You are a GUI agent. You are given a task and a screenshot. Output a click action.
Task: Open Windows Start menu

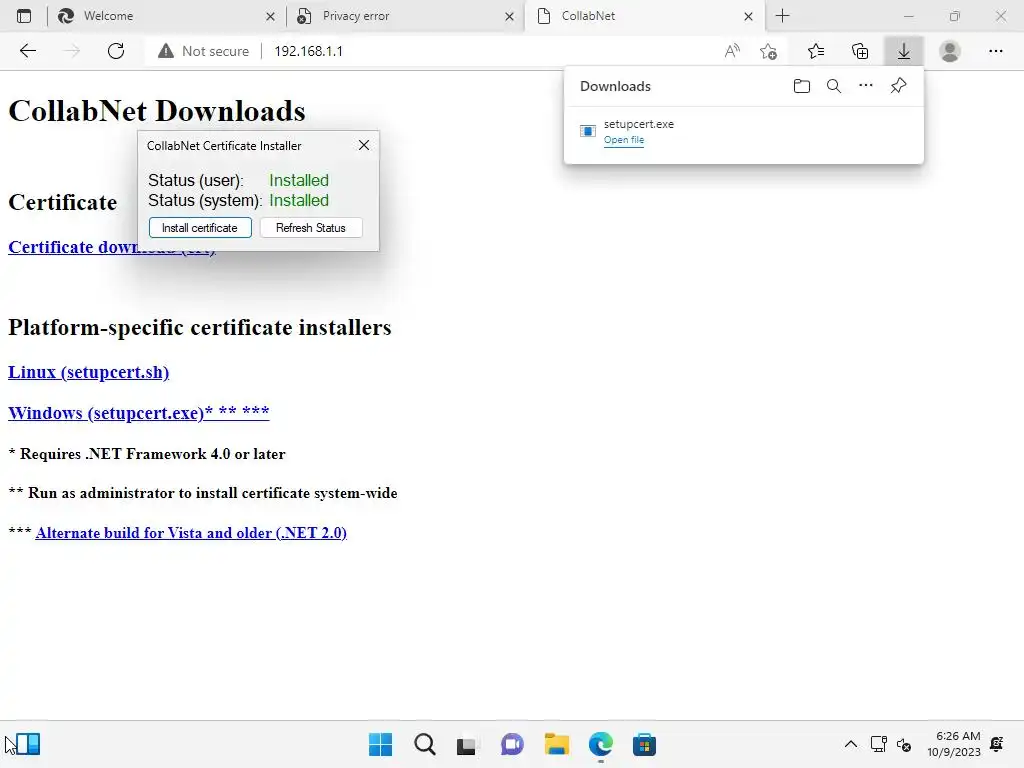point(380,744)
